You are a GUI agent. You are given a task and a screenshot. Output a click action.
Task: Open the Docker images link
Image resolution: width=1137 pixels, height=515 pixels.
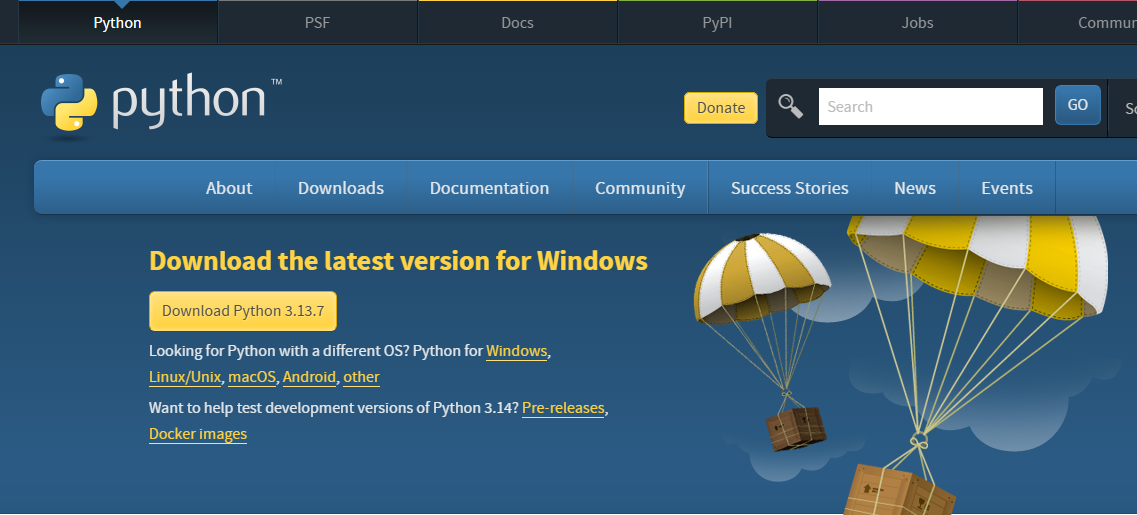(198, 434)
